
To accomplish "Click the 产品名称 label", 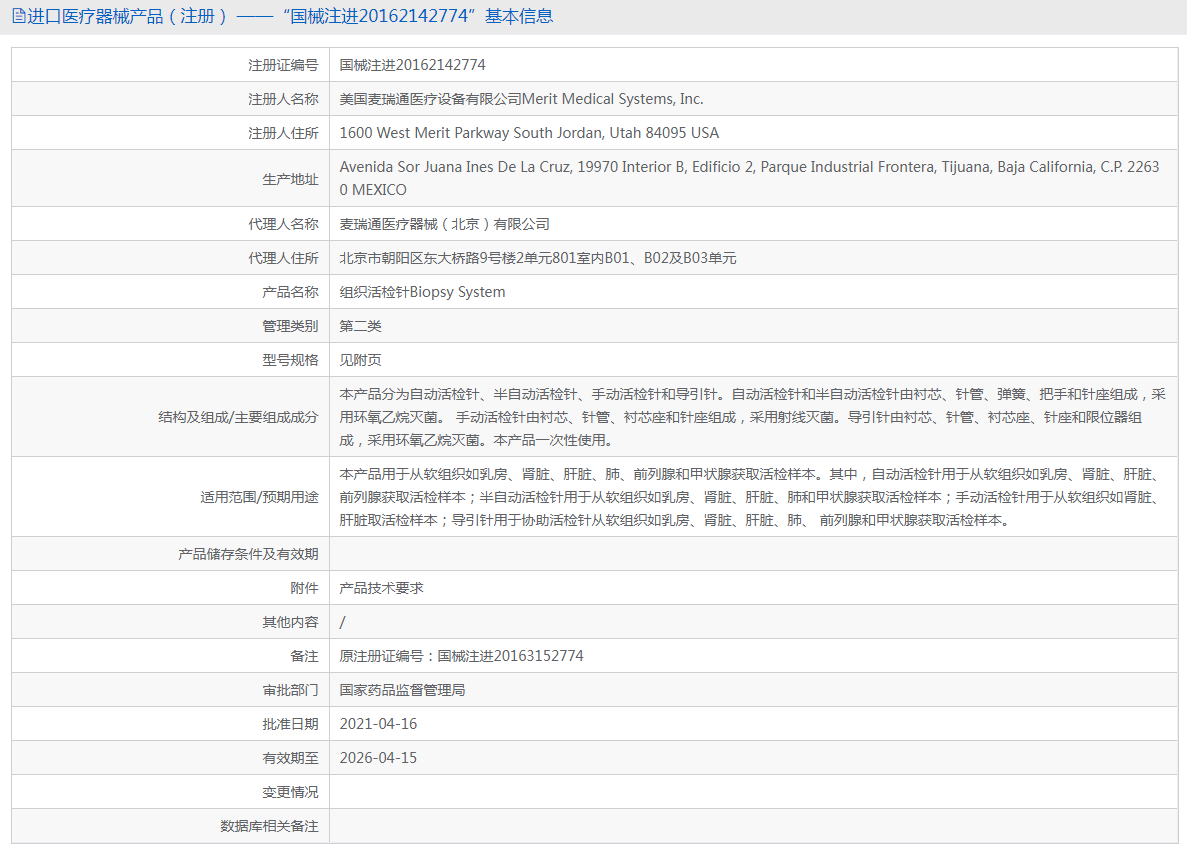I will click(290, 292).
